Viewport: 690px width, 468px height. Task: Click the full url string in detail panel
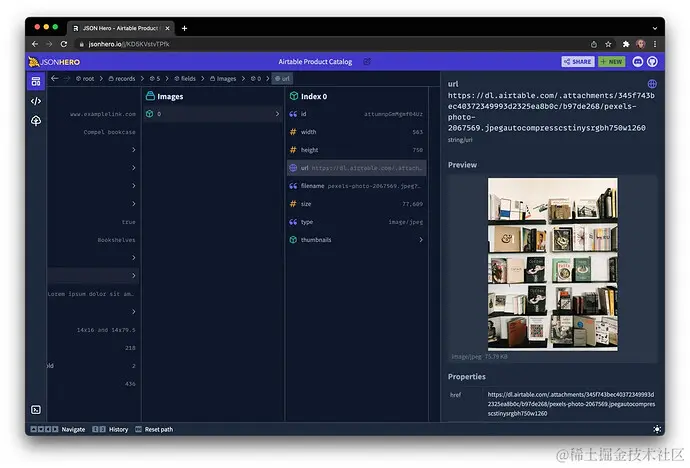(551, 112)
